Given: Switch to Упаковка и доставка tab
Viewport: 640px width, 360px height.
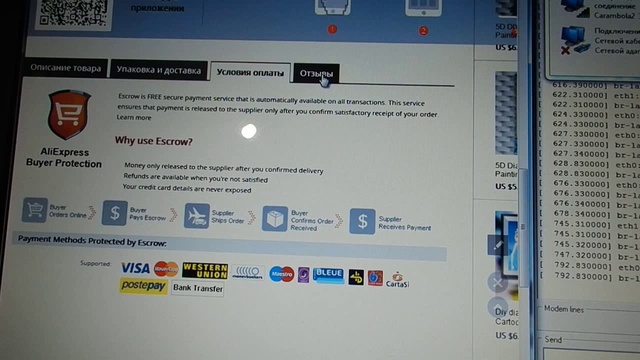Looking at the screenshot, I should click(159, 70).
